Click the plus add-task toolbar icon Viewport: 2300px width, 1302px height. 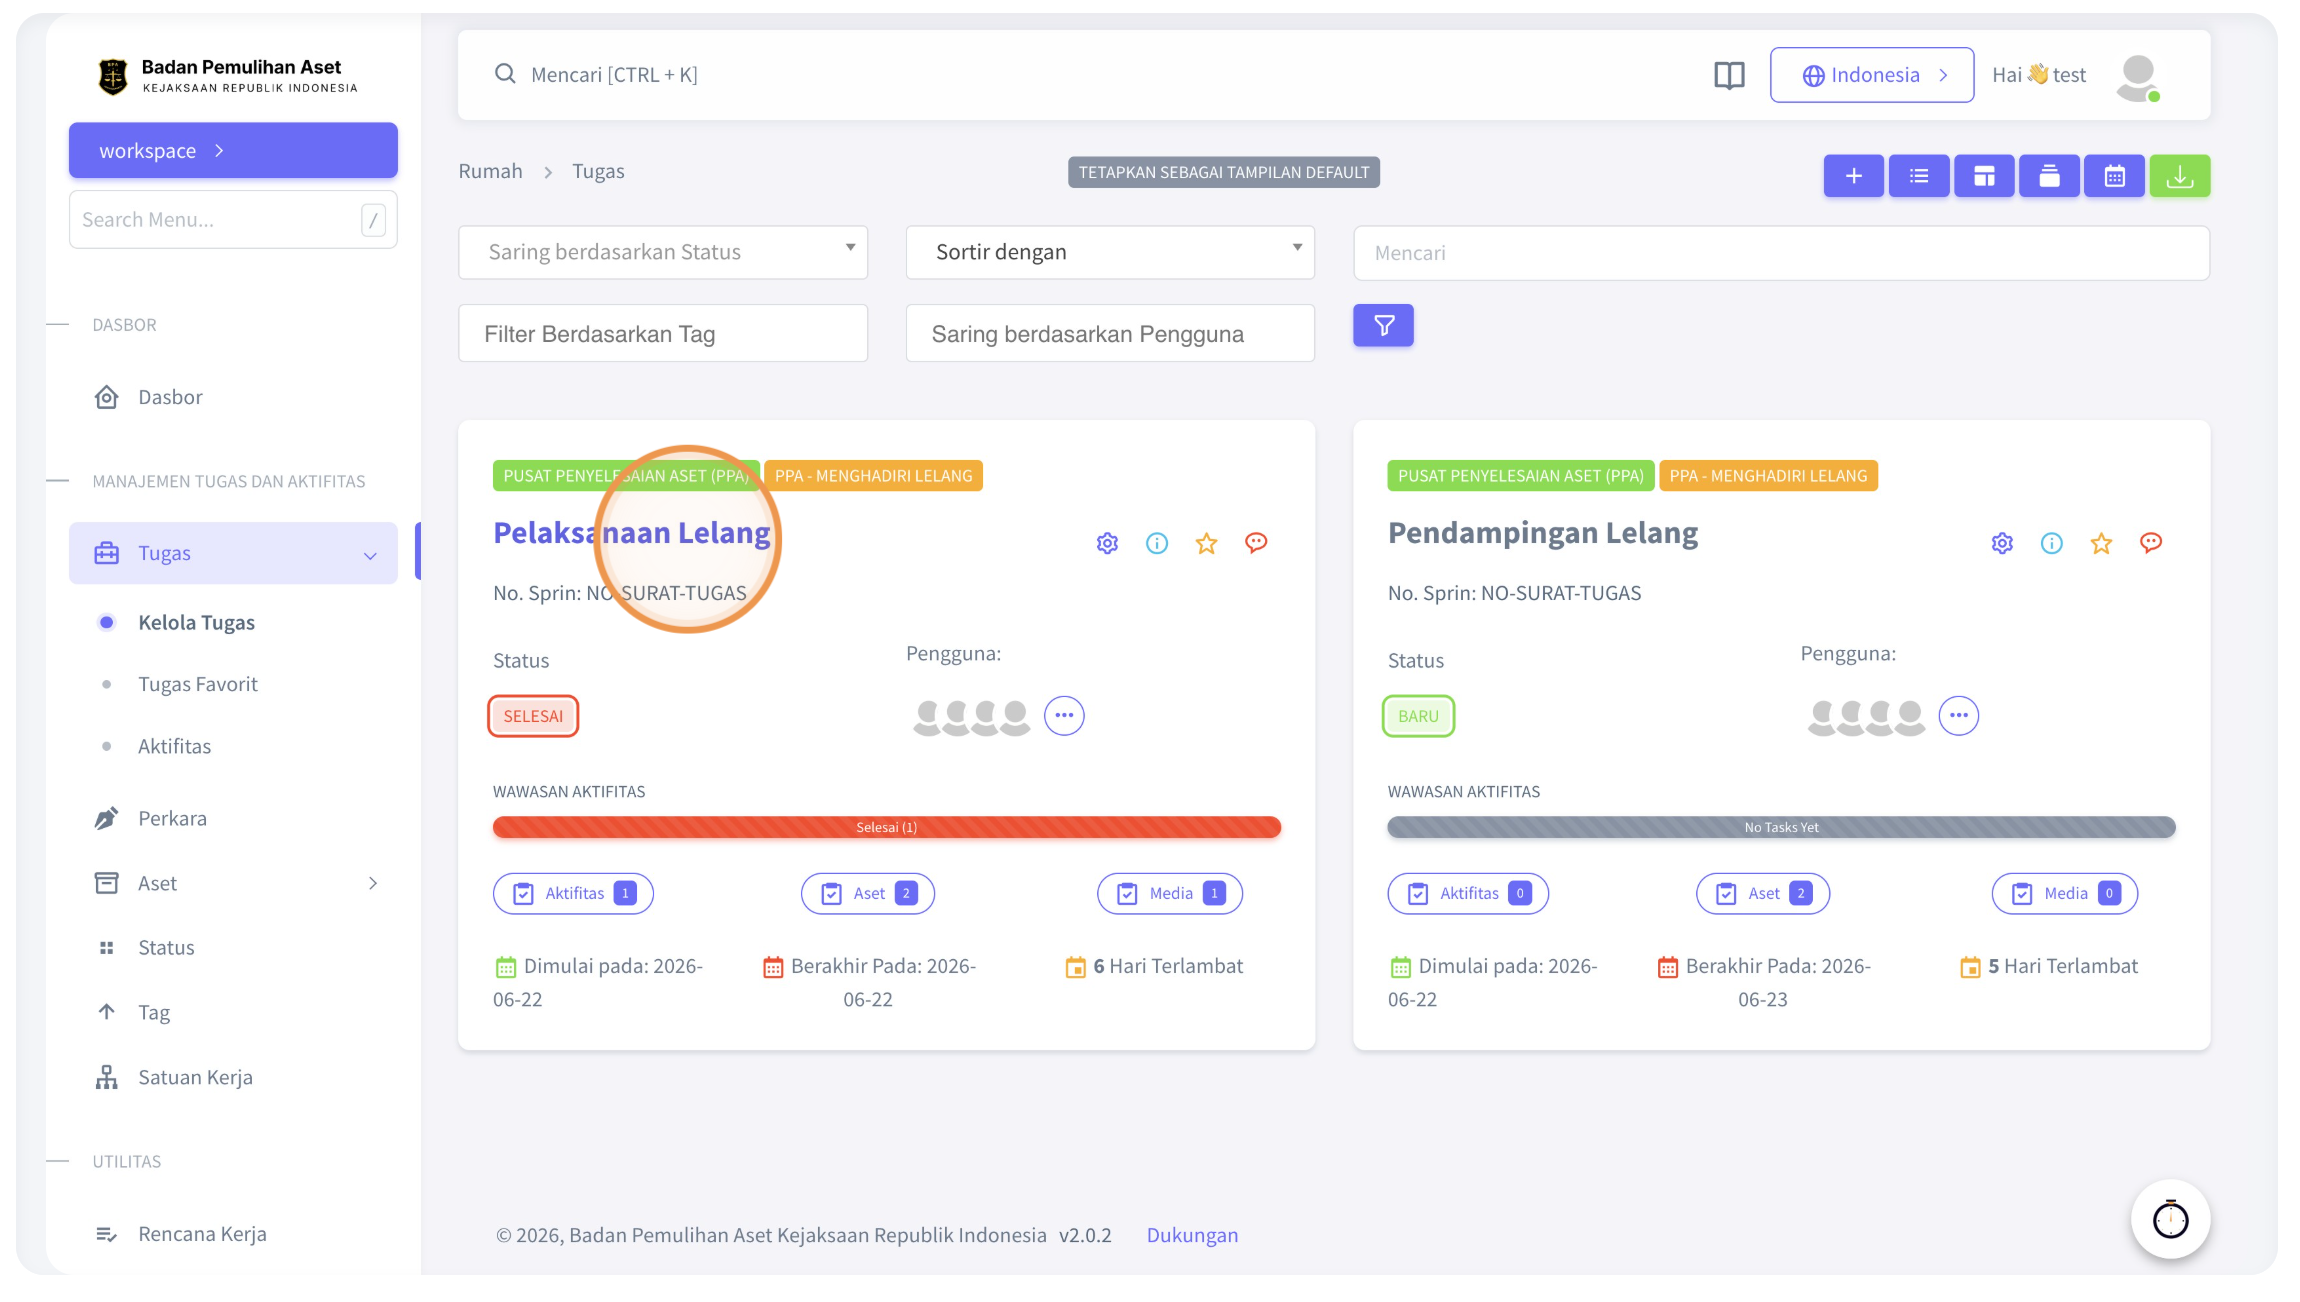(x=1853, y=176)
